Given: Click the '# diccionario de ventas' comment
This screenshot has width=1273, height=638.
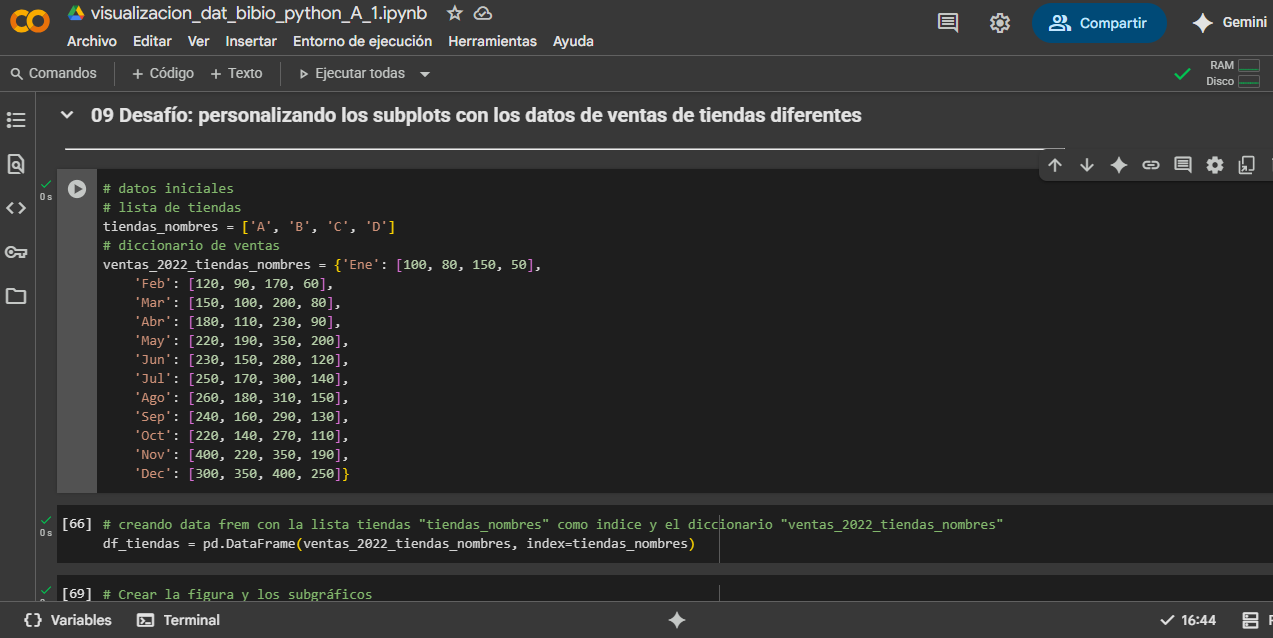Looking at the screenshot, I should (191, 245).
